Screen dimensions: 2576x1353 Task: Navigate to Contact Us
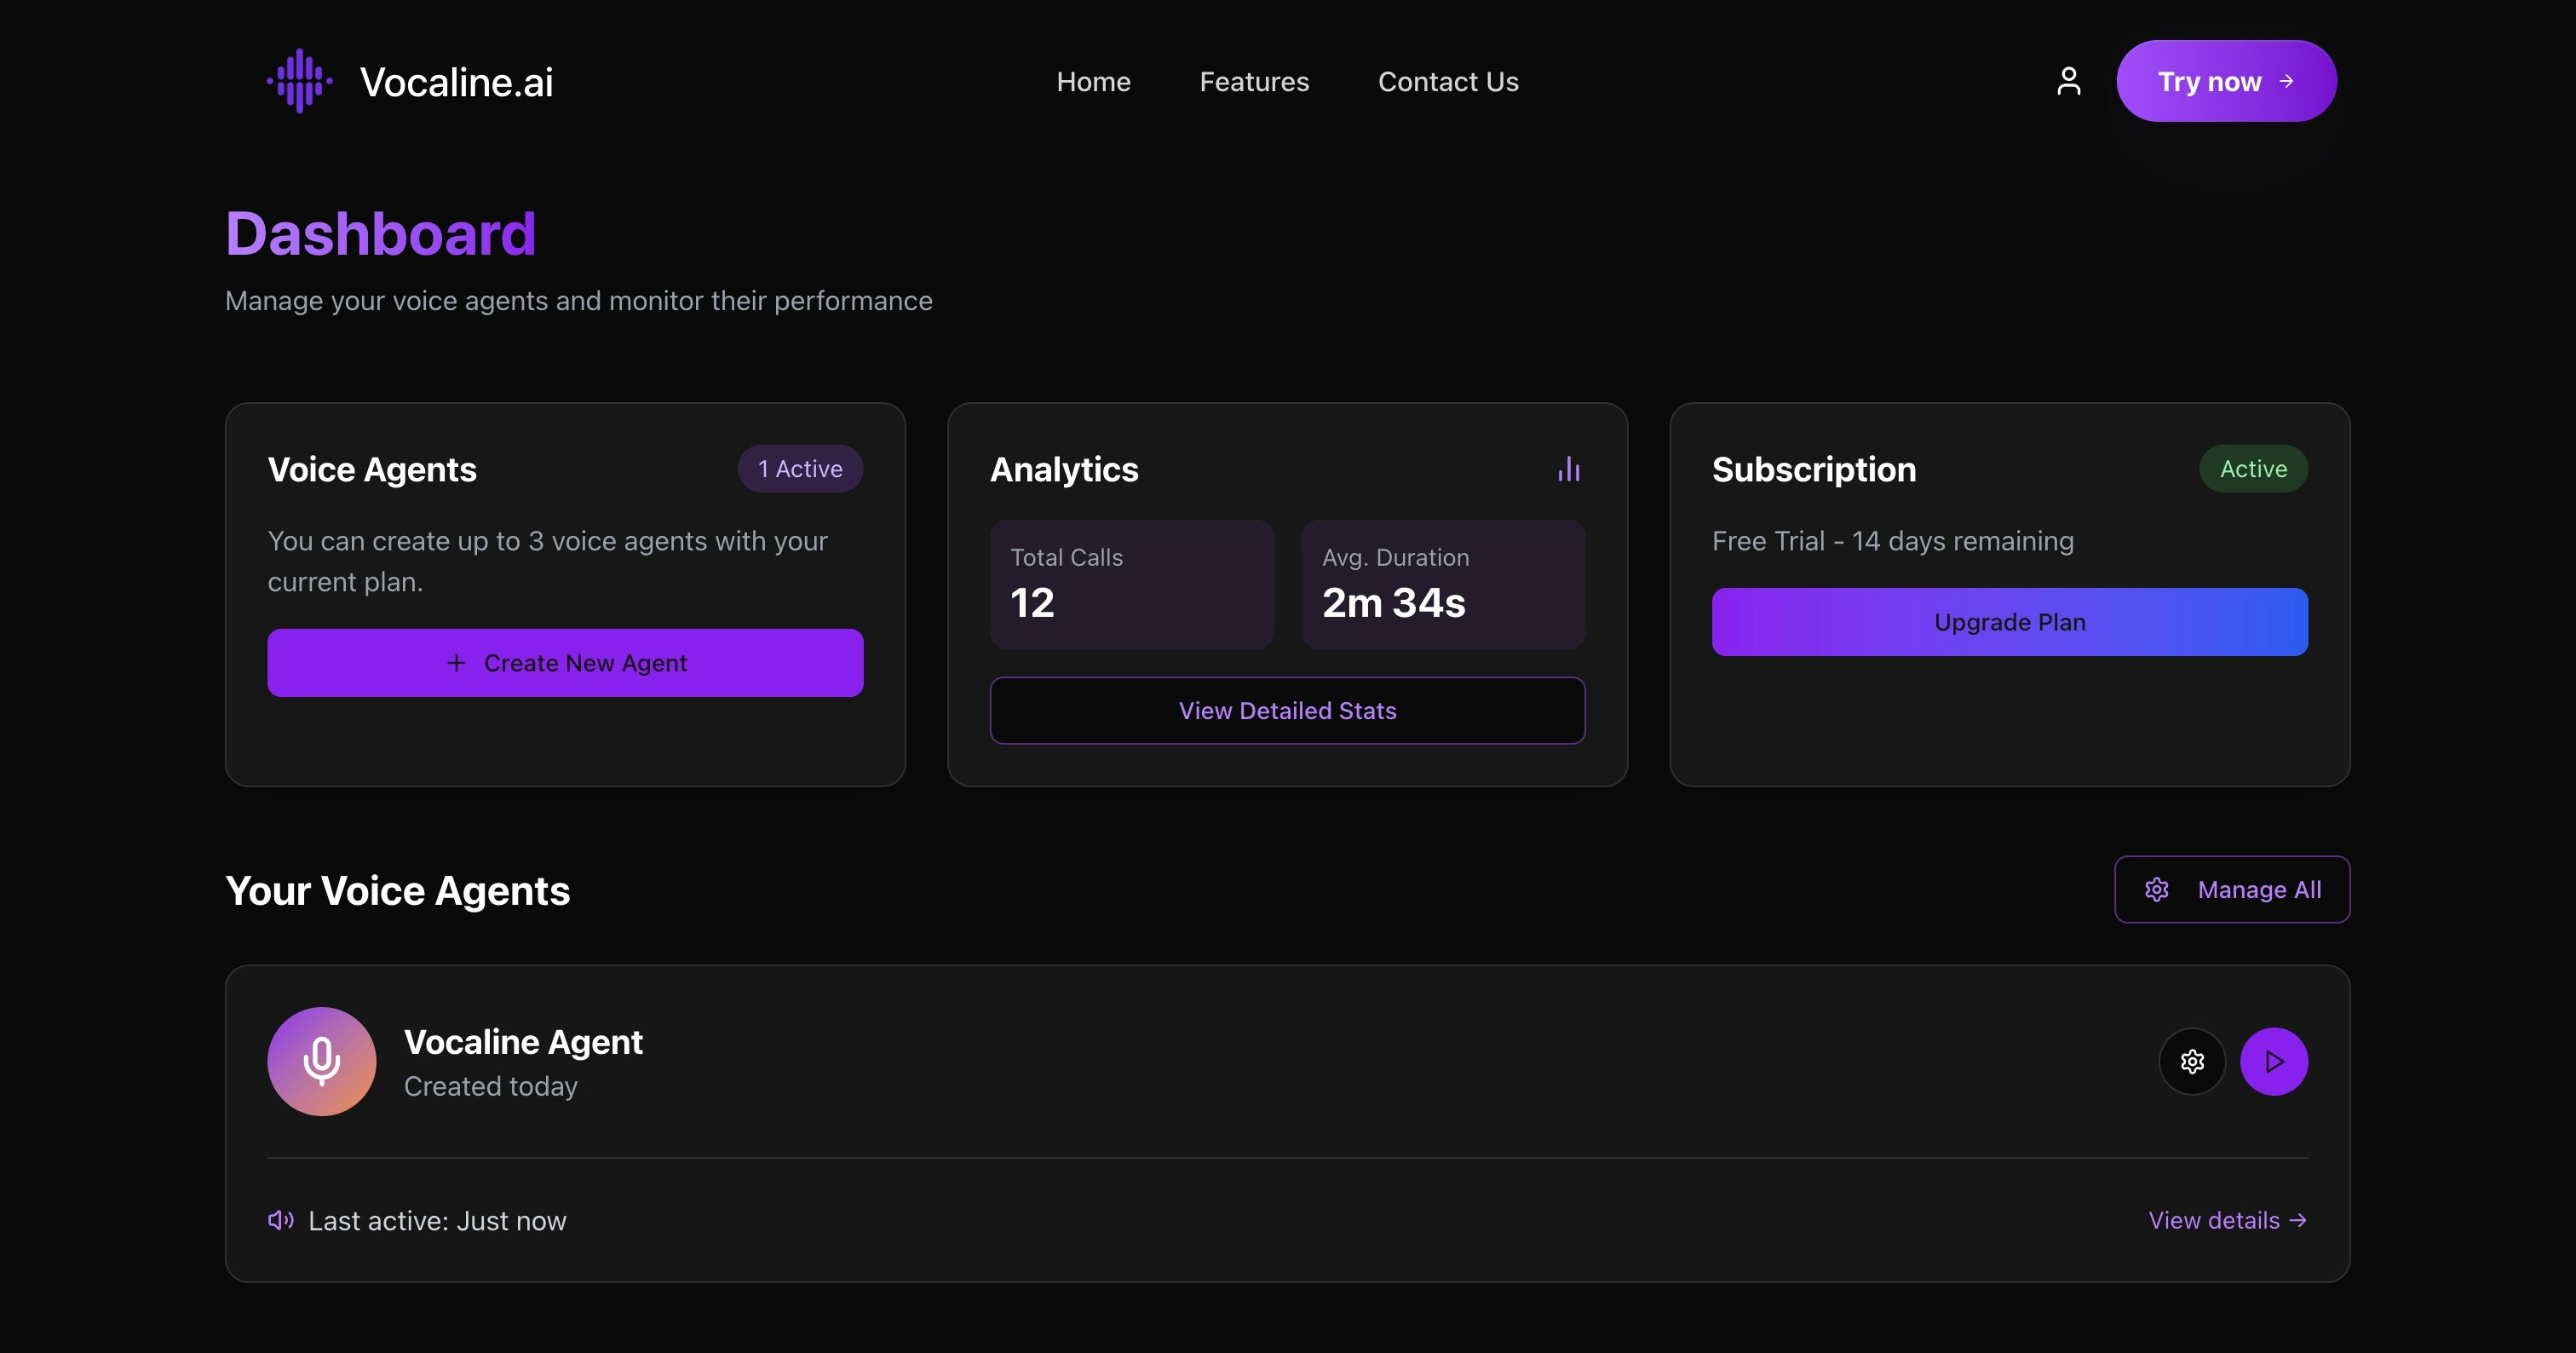(1447, 82)
